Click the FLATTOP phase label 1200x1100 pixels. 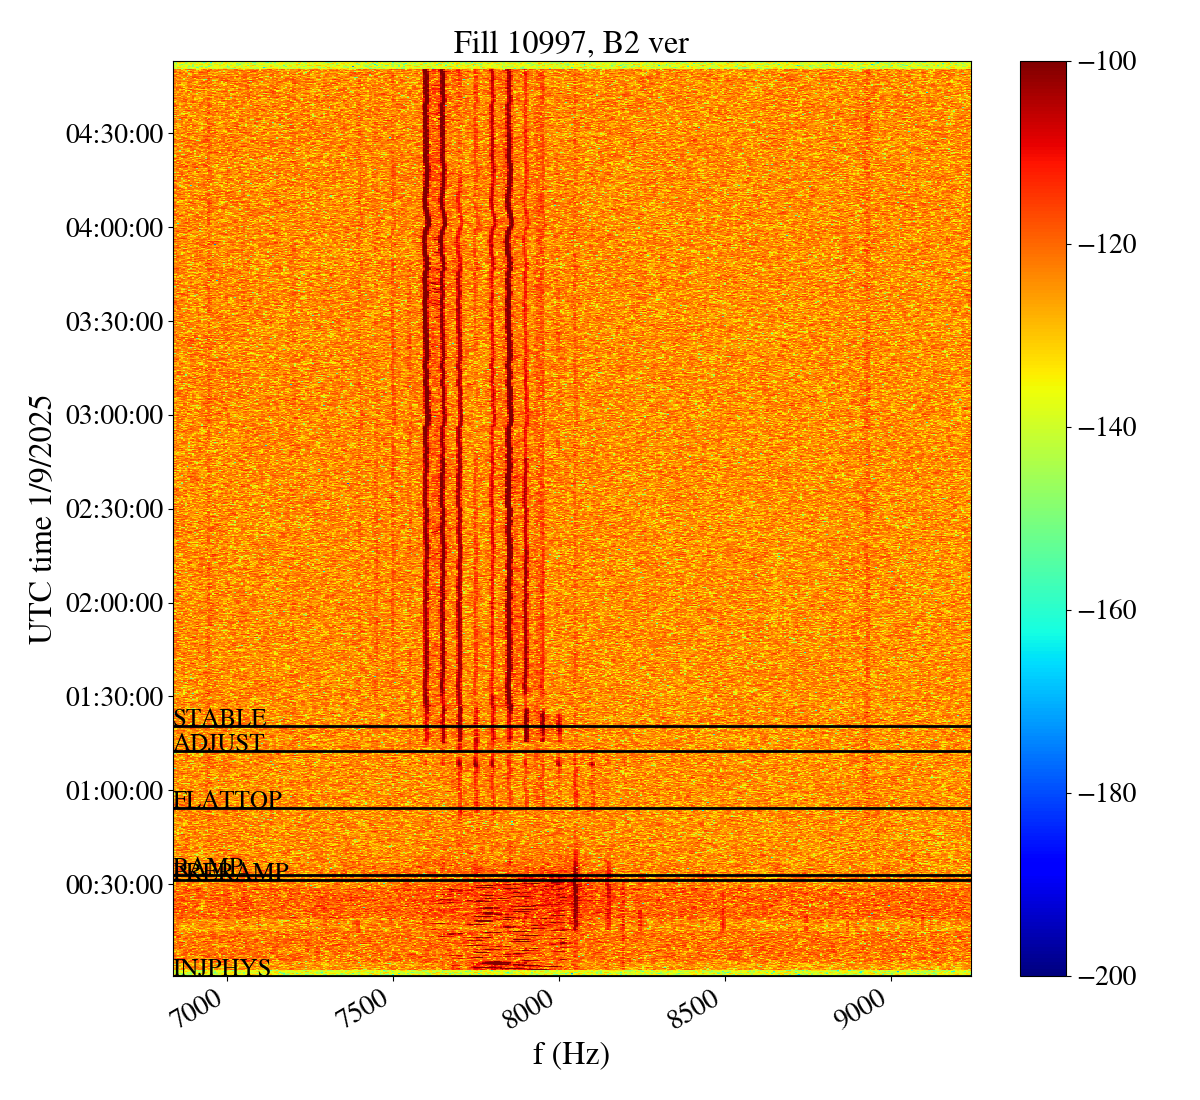click(227, 800)
